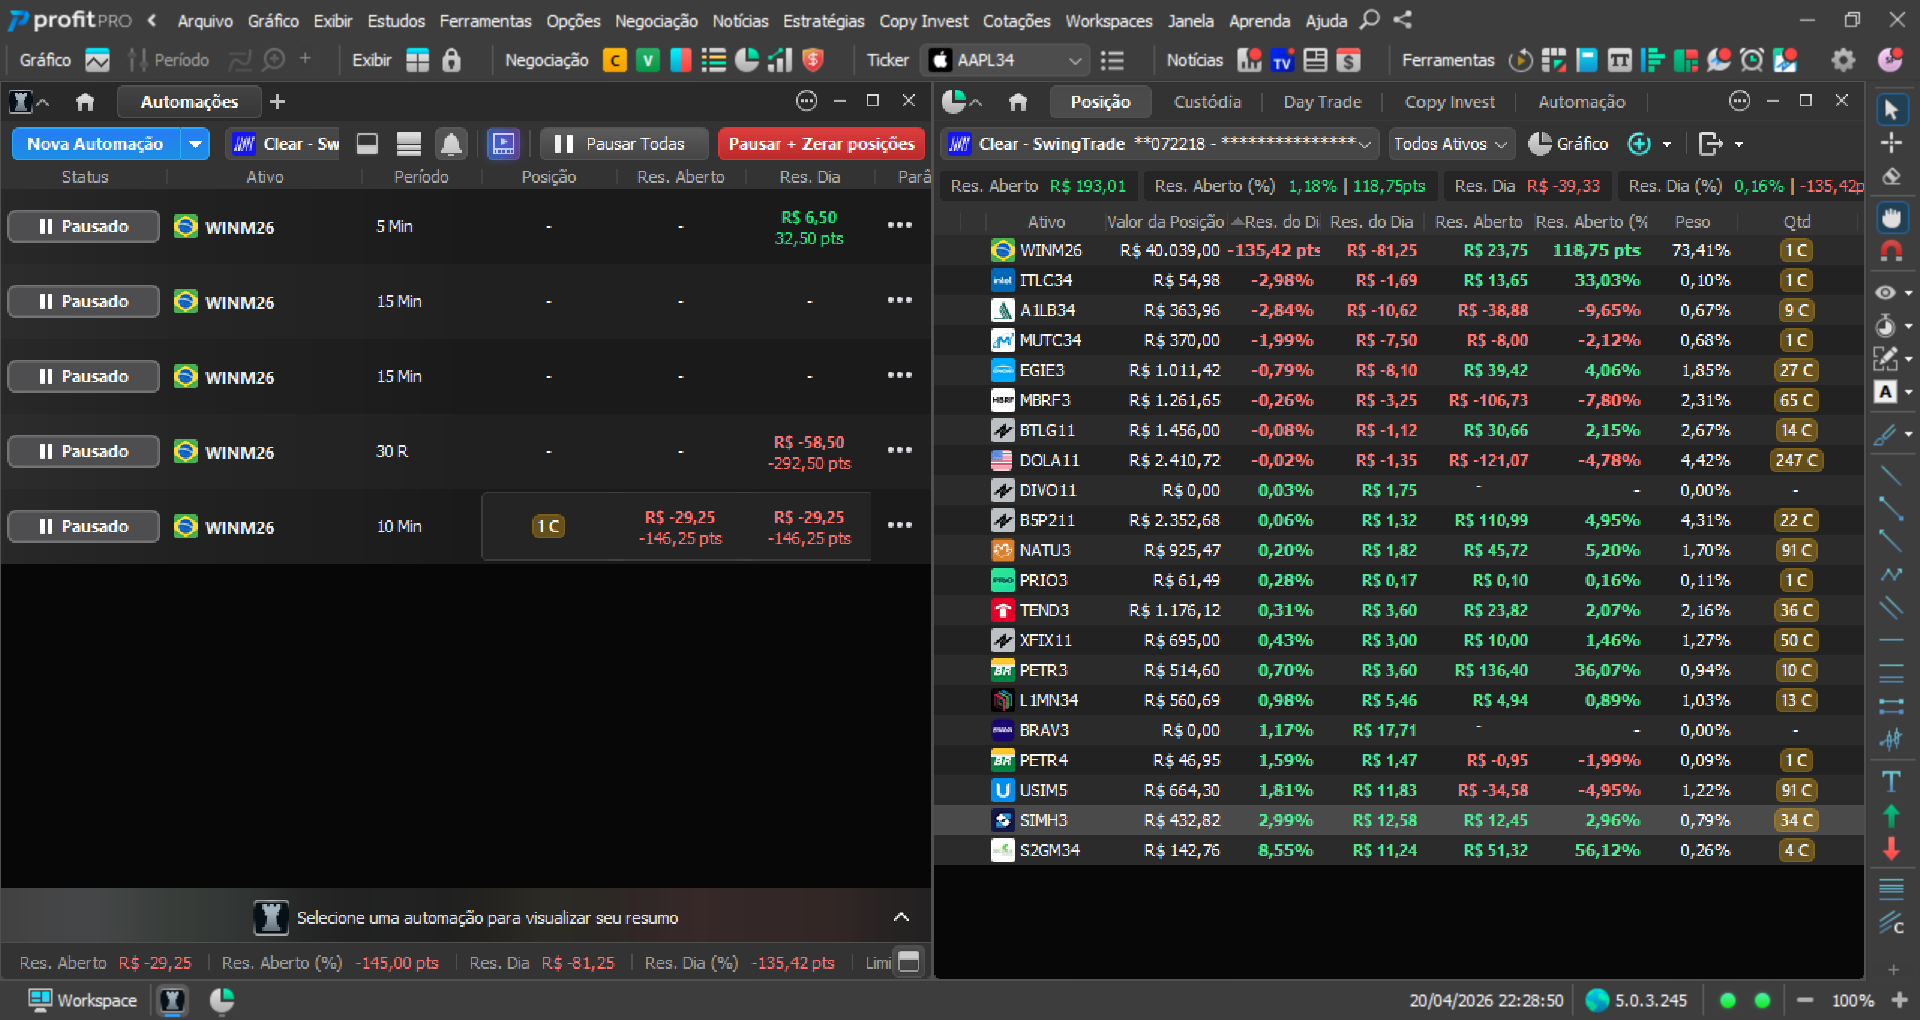Activate the hand pan tool
Image resolution: width=1920 pixels, height=1020 pixels.
pos(1891,217)
